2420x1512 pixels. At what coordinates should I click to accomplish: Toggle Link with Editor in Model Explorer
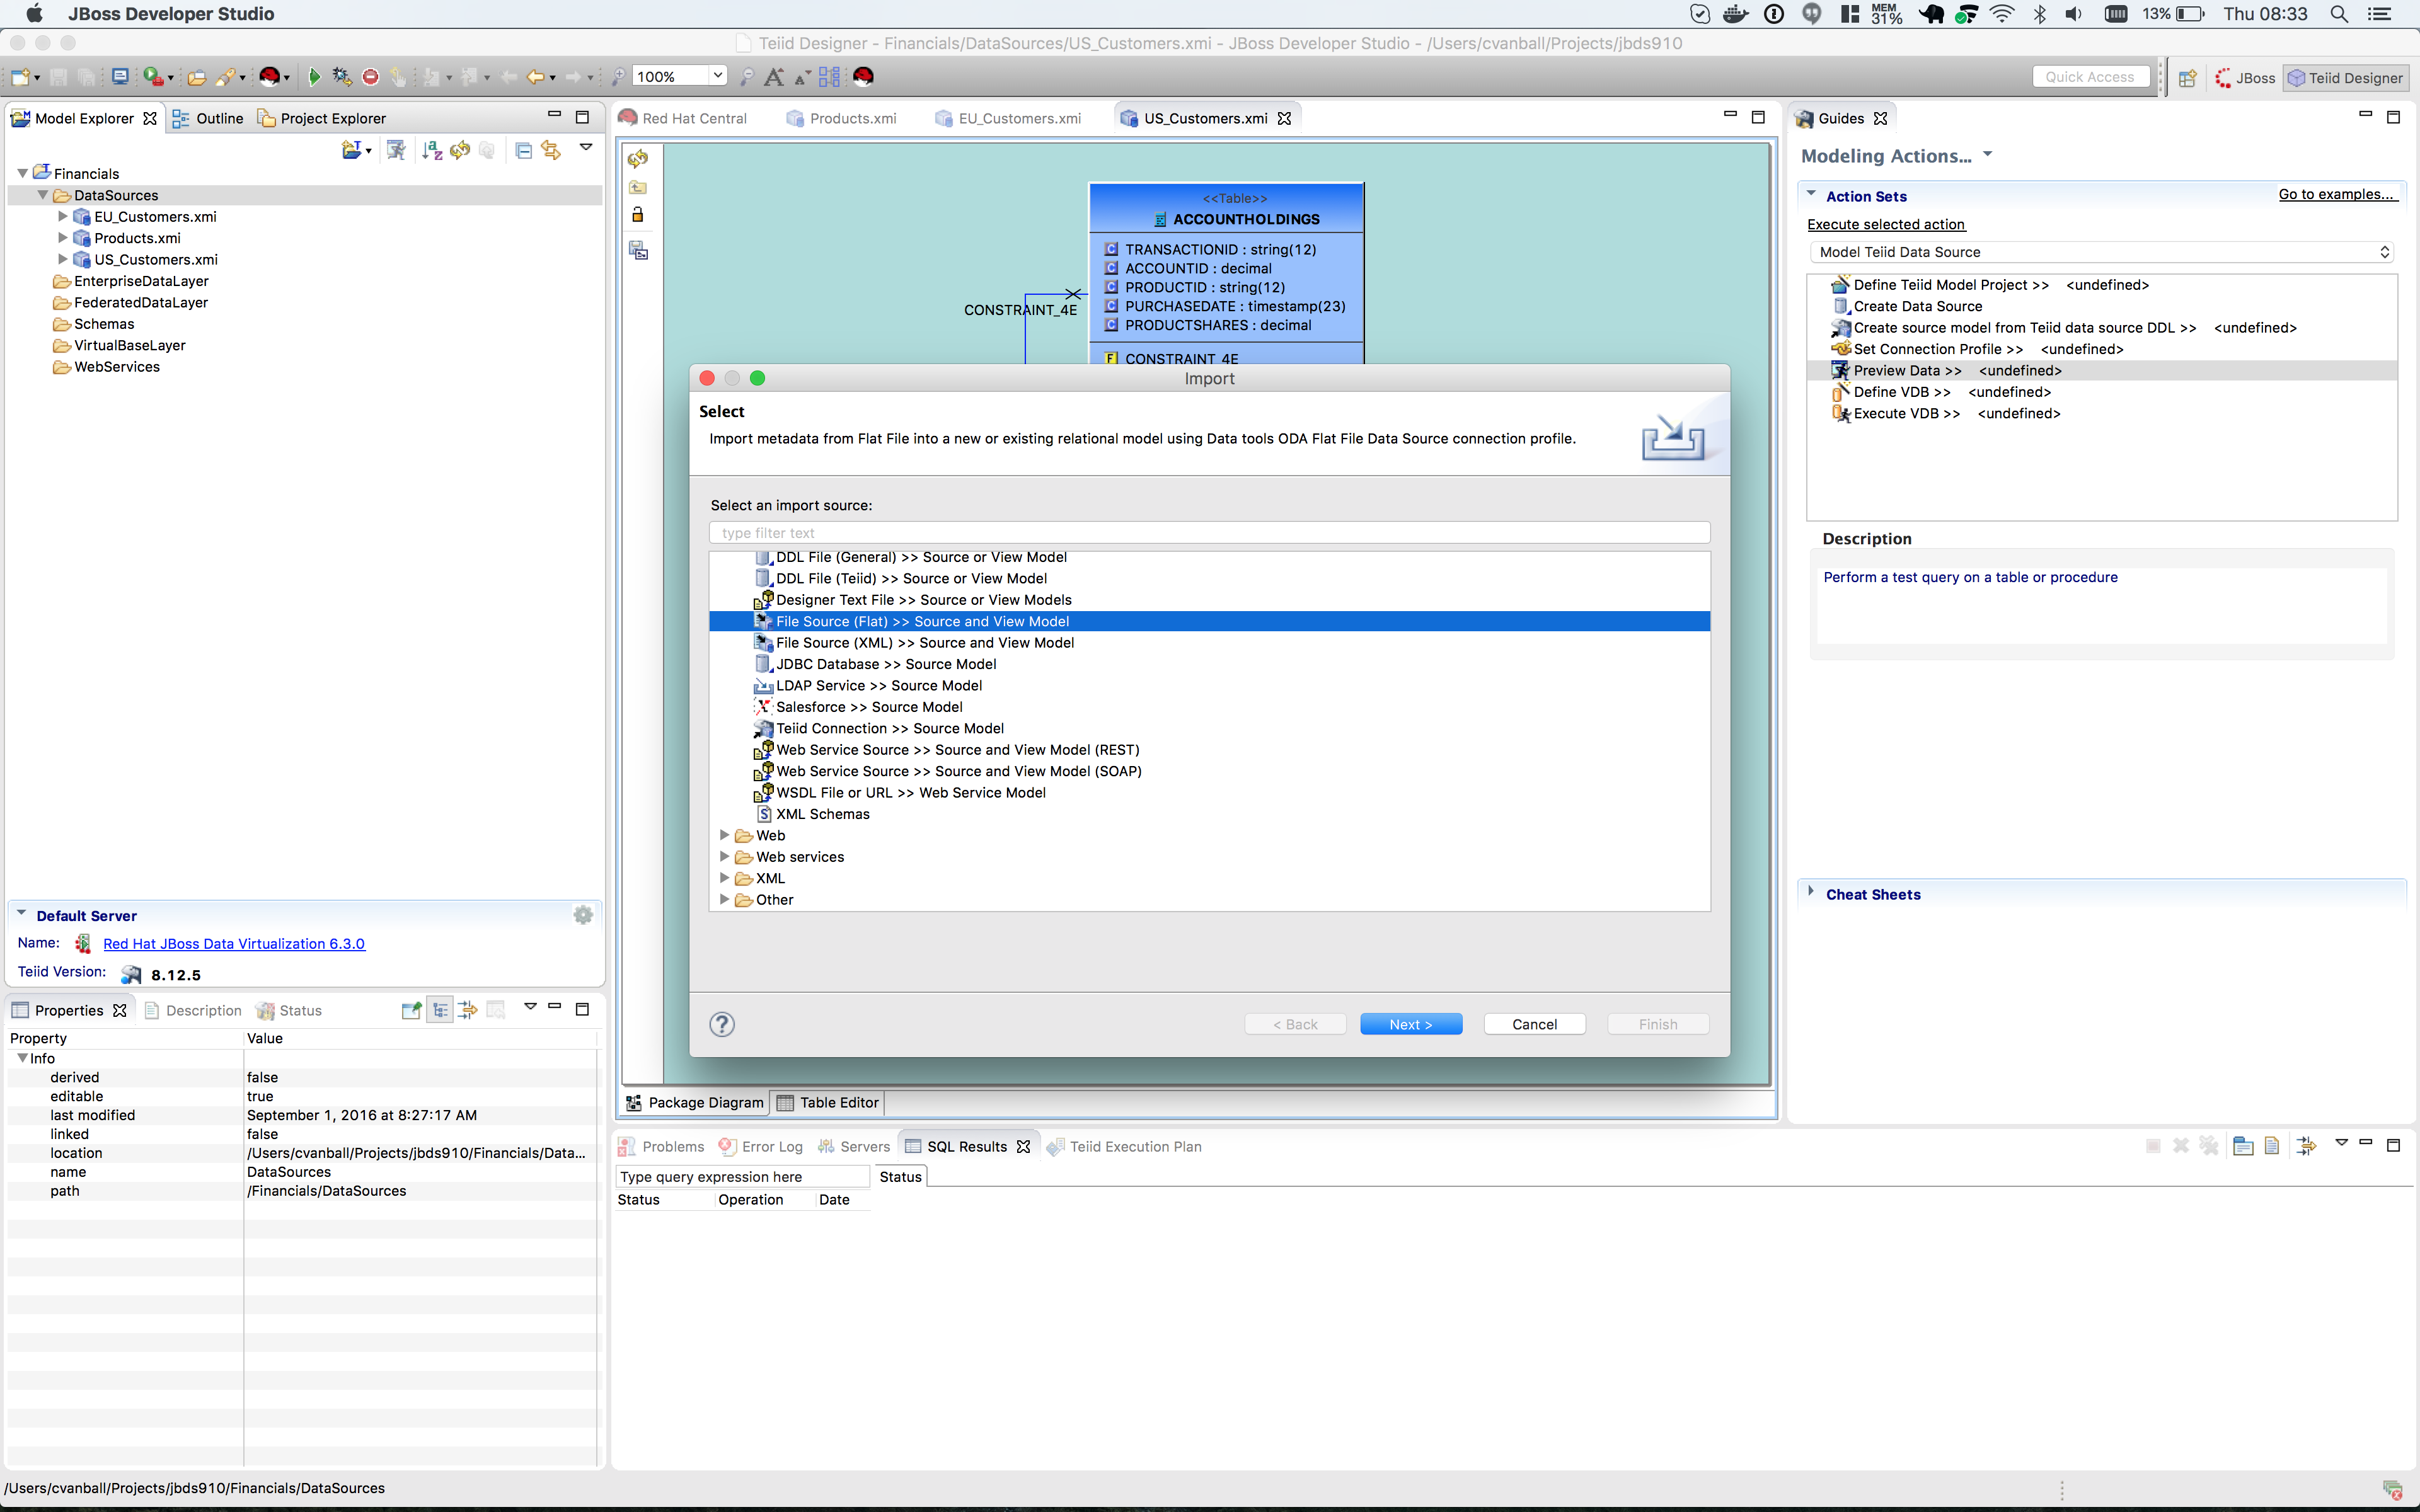(551, 150)
